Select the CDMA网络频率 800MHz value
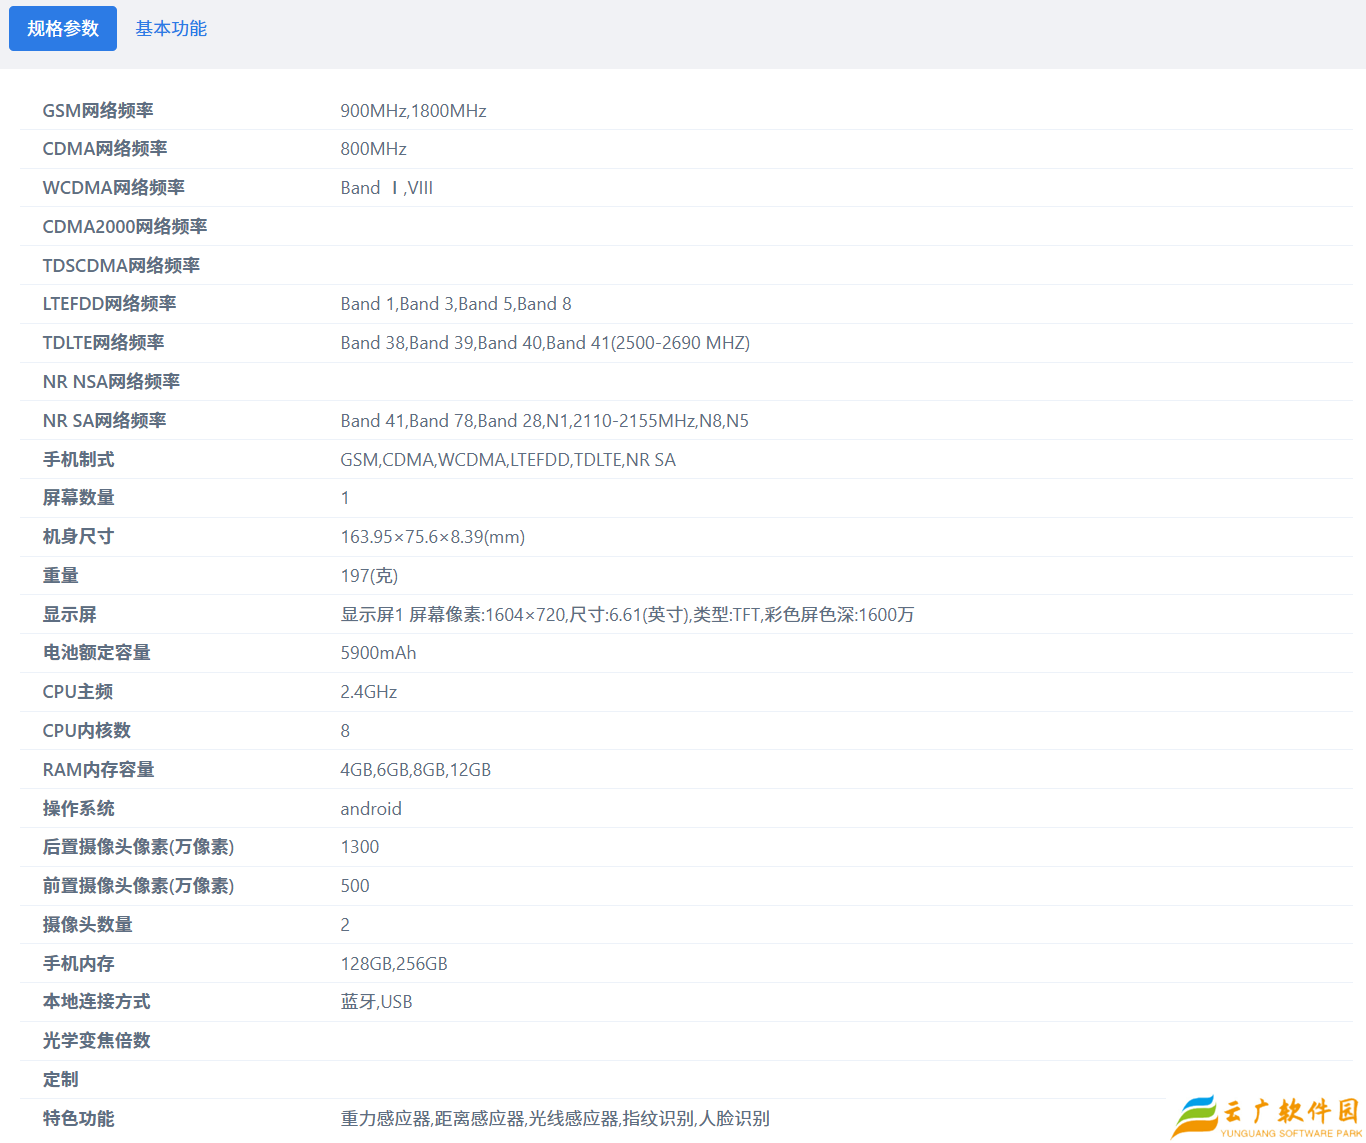Image resolution: width=1366 pixels, height=1143 pixels. [x=373, y=149]
